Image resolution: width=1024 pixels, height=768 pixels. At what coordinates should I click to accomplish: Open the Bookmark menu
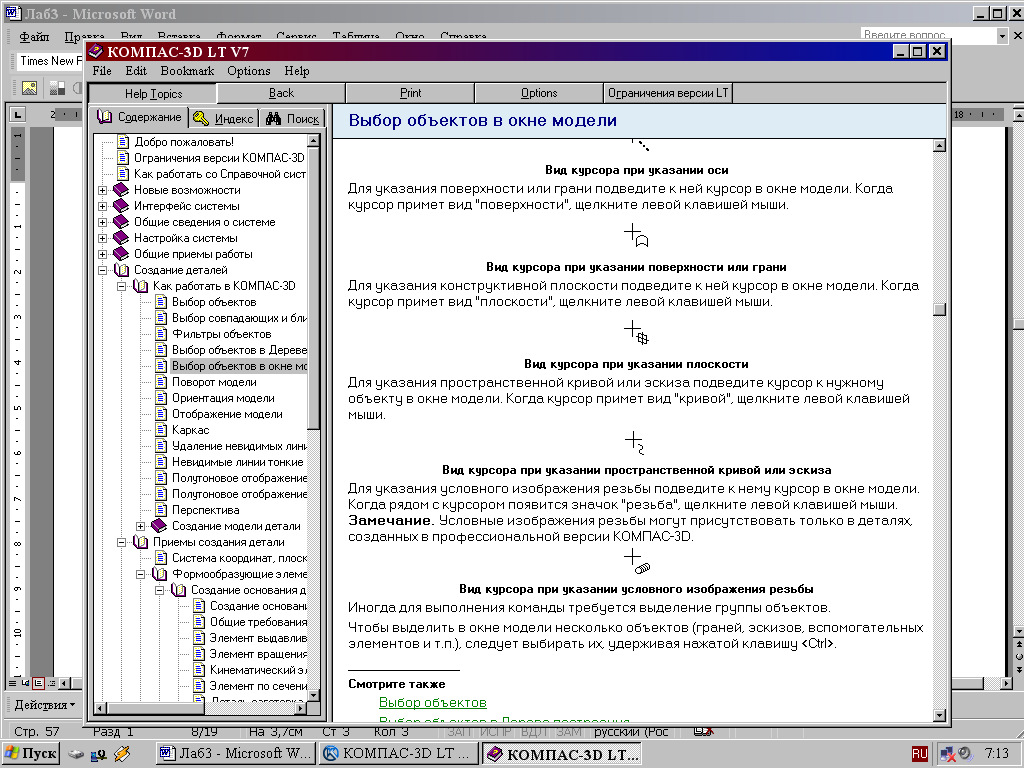tap(187, 71)
